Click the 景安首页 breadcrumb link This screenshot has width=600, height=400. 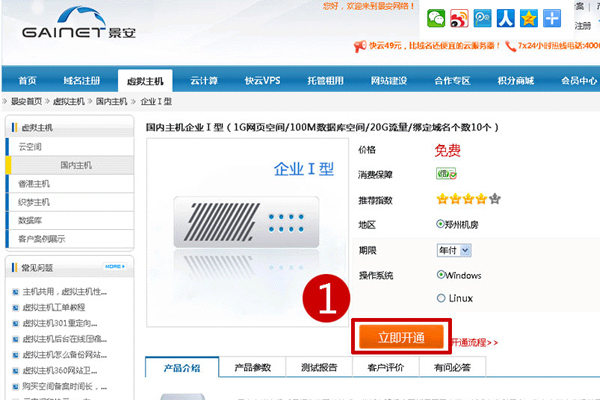[26, 101]
